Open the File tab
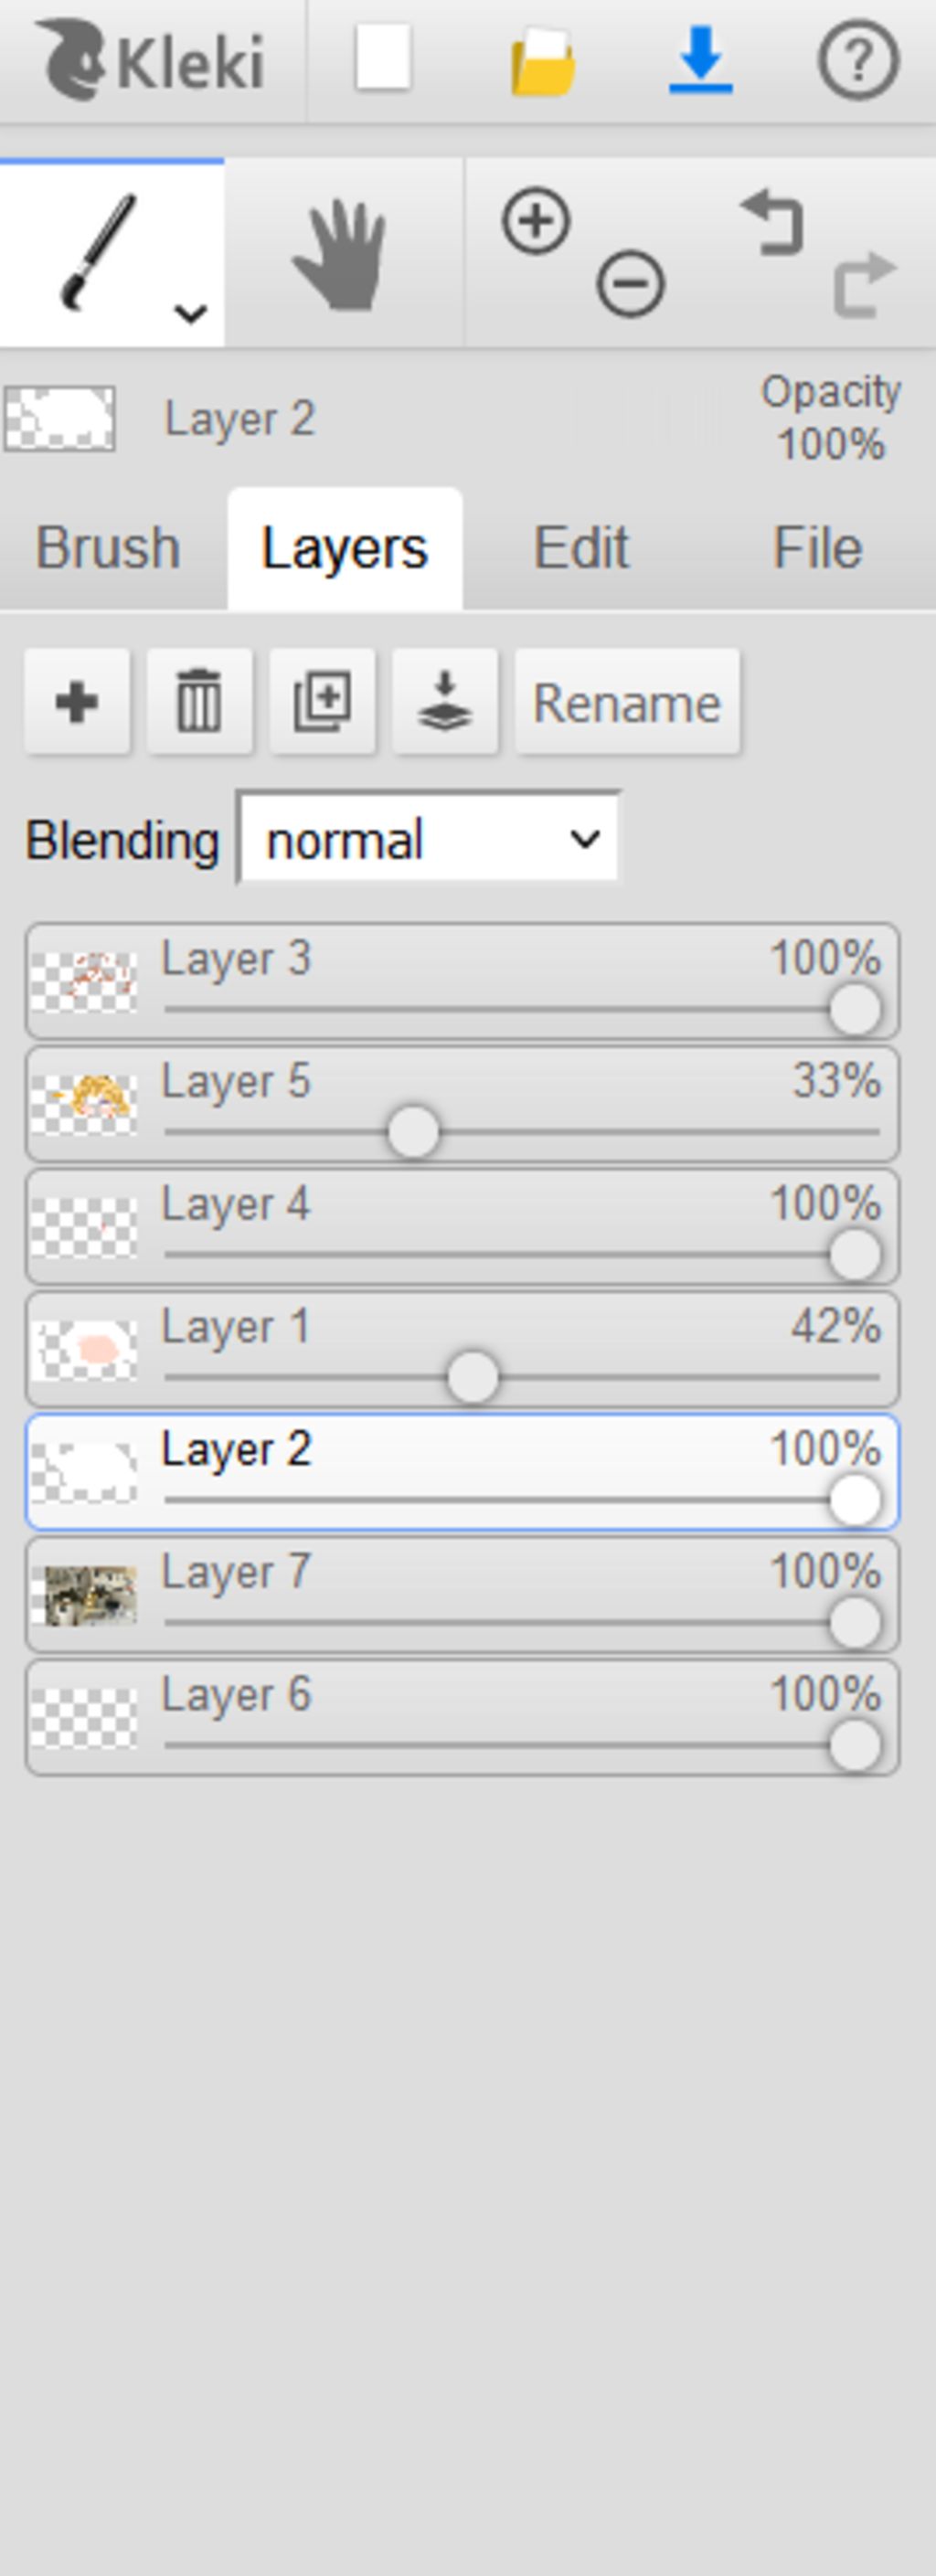 pyautogui.click(x=817, y=548)
